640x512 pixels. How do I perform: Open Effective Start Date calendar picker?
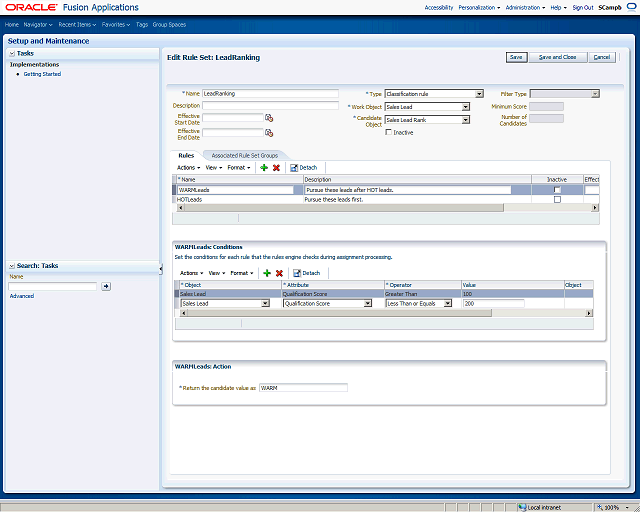(x=269, y=118)
